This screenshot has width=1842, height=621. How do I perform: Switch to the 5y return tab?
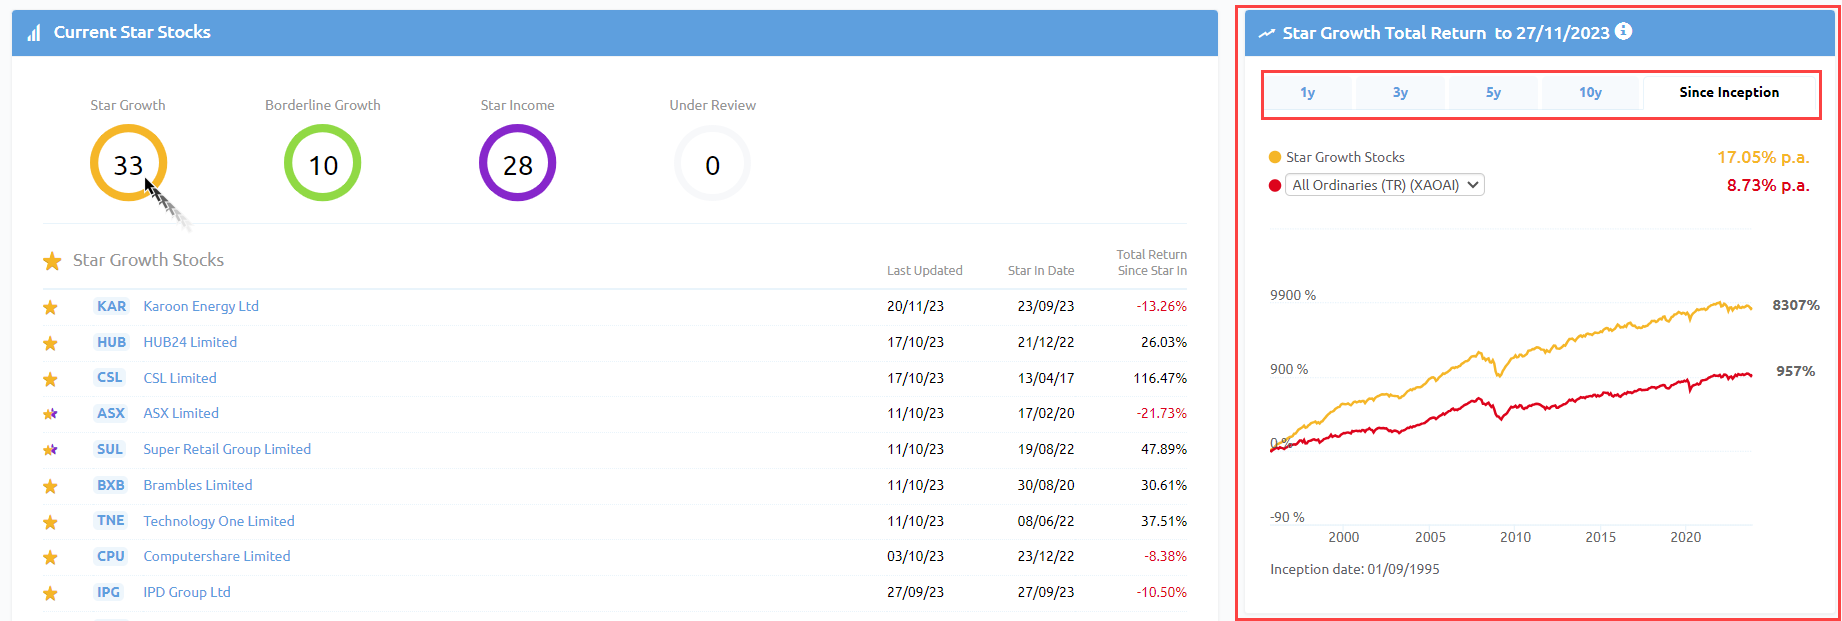[x=1493, y=93]
